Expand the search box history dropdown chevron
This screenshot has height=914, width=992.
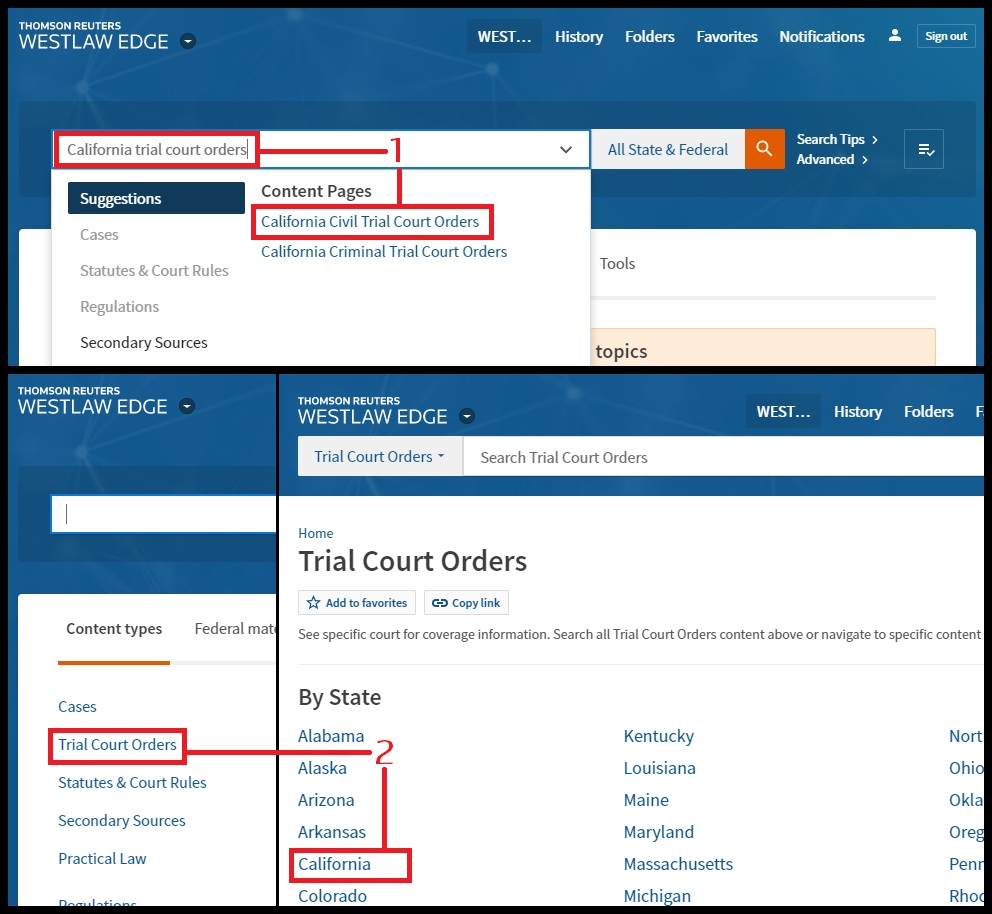click(566, 150)
